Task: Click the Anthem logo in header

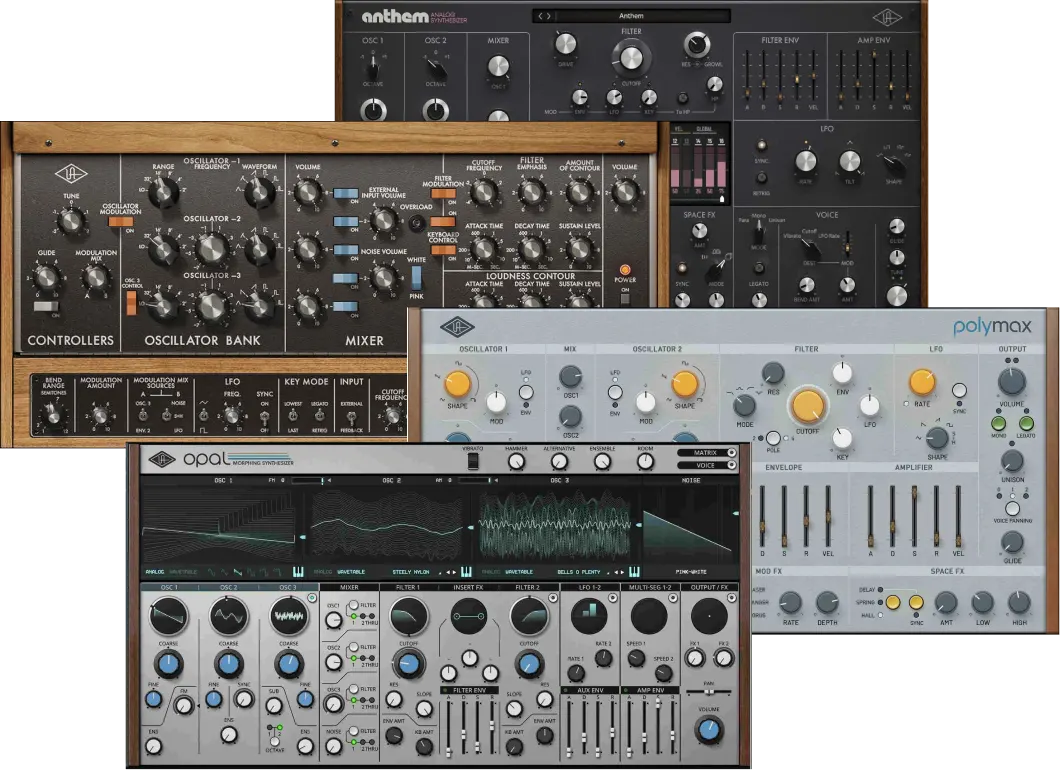Action: click(x=393, y=16)
